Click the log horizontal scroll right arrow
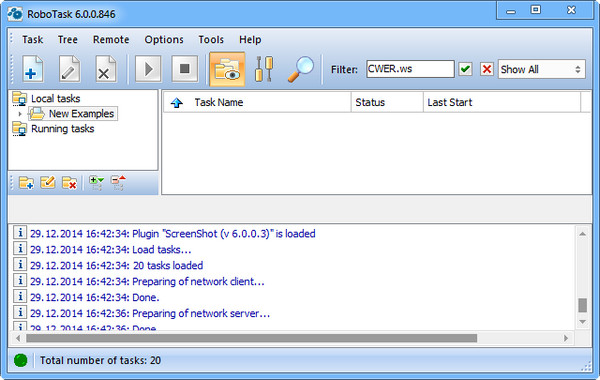600x380 pixels. [x=566, y=338]
